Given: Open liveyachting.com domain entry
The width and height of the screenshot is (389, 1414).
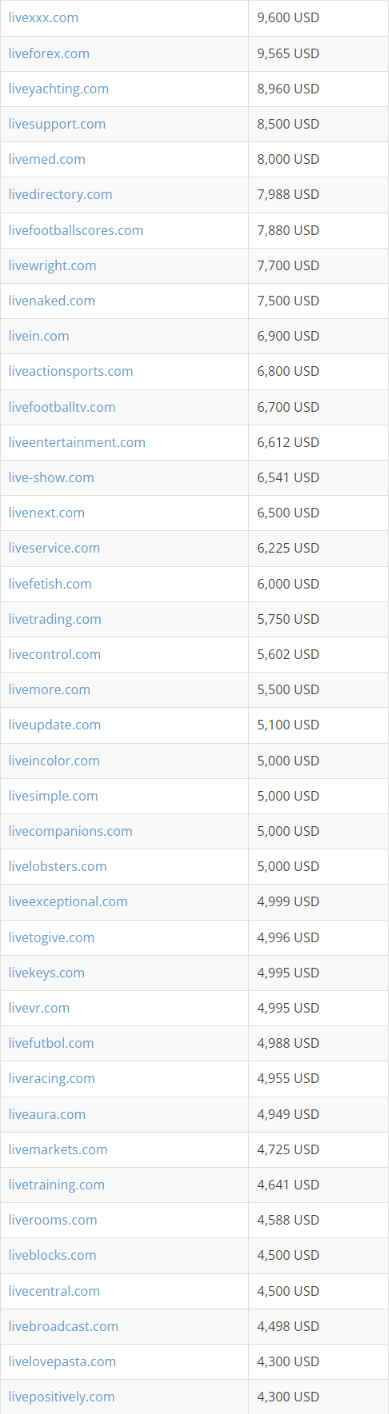Looking at the screenshot, I should [x=58, y=88].
